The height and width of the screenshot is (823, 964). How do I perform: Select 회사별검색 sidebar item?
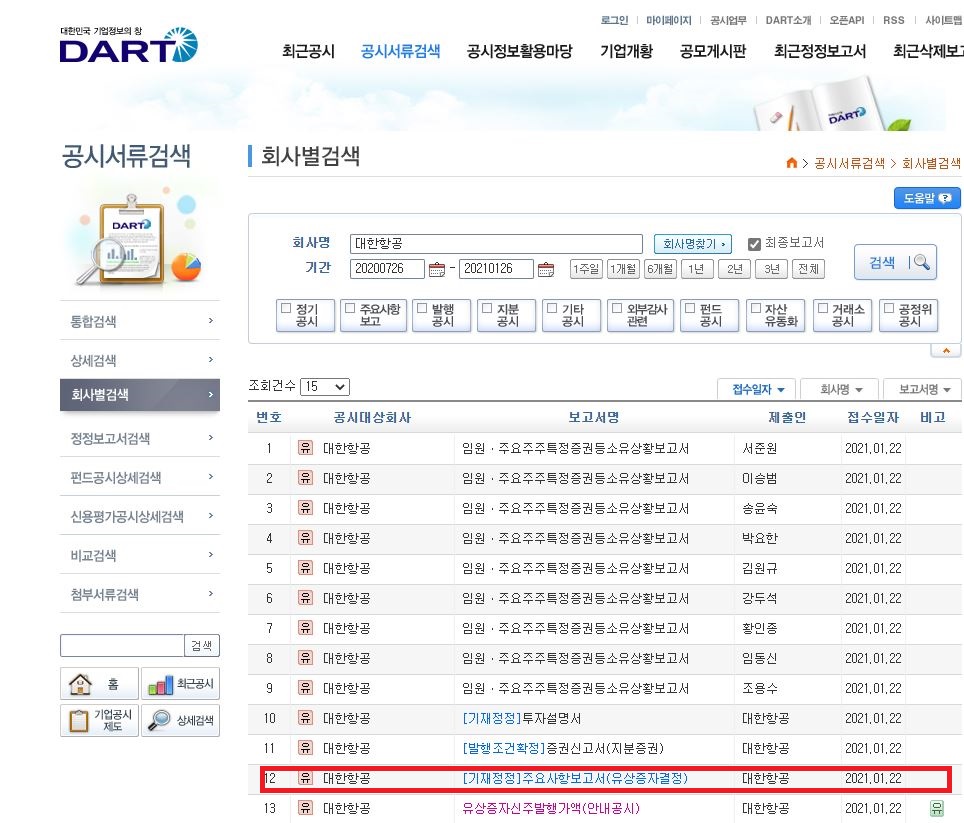140,395
